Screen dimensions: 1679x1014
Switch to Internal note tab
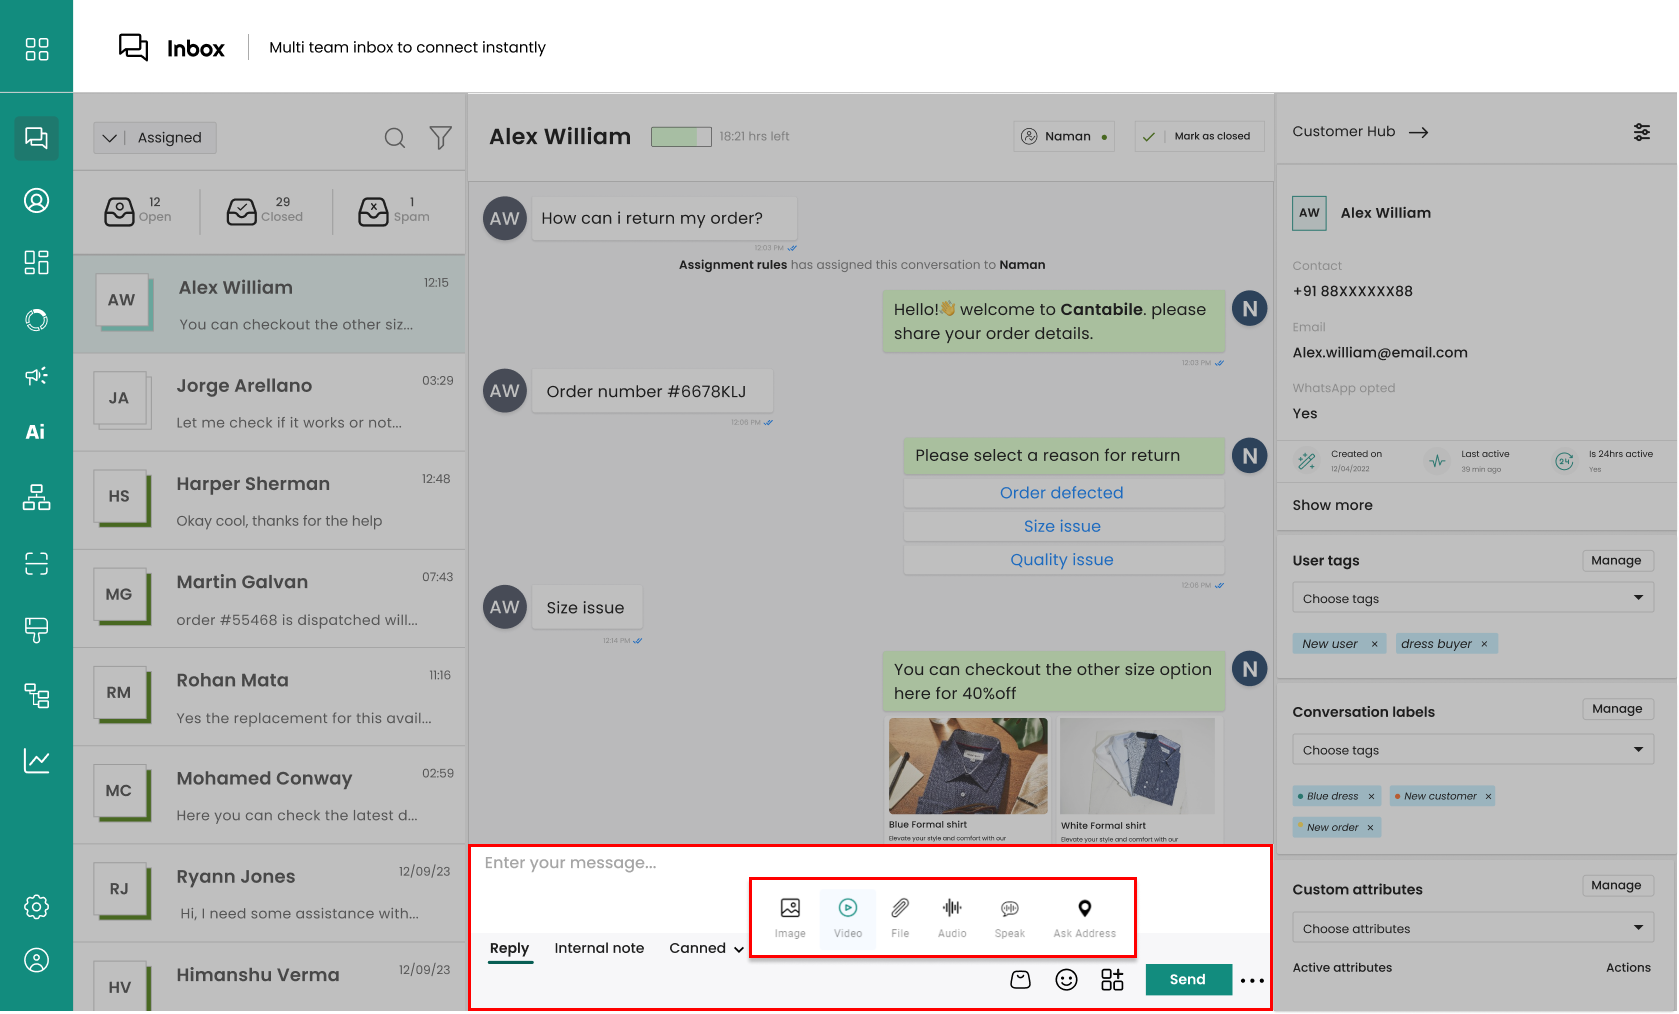pyautogui.click(x=599, y=948)
